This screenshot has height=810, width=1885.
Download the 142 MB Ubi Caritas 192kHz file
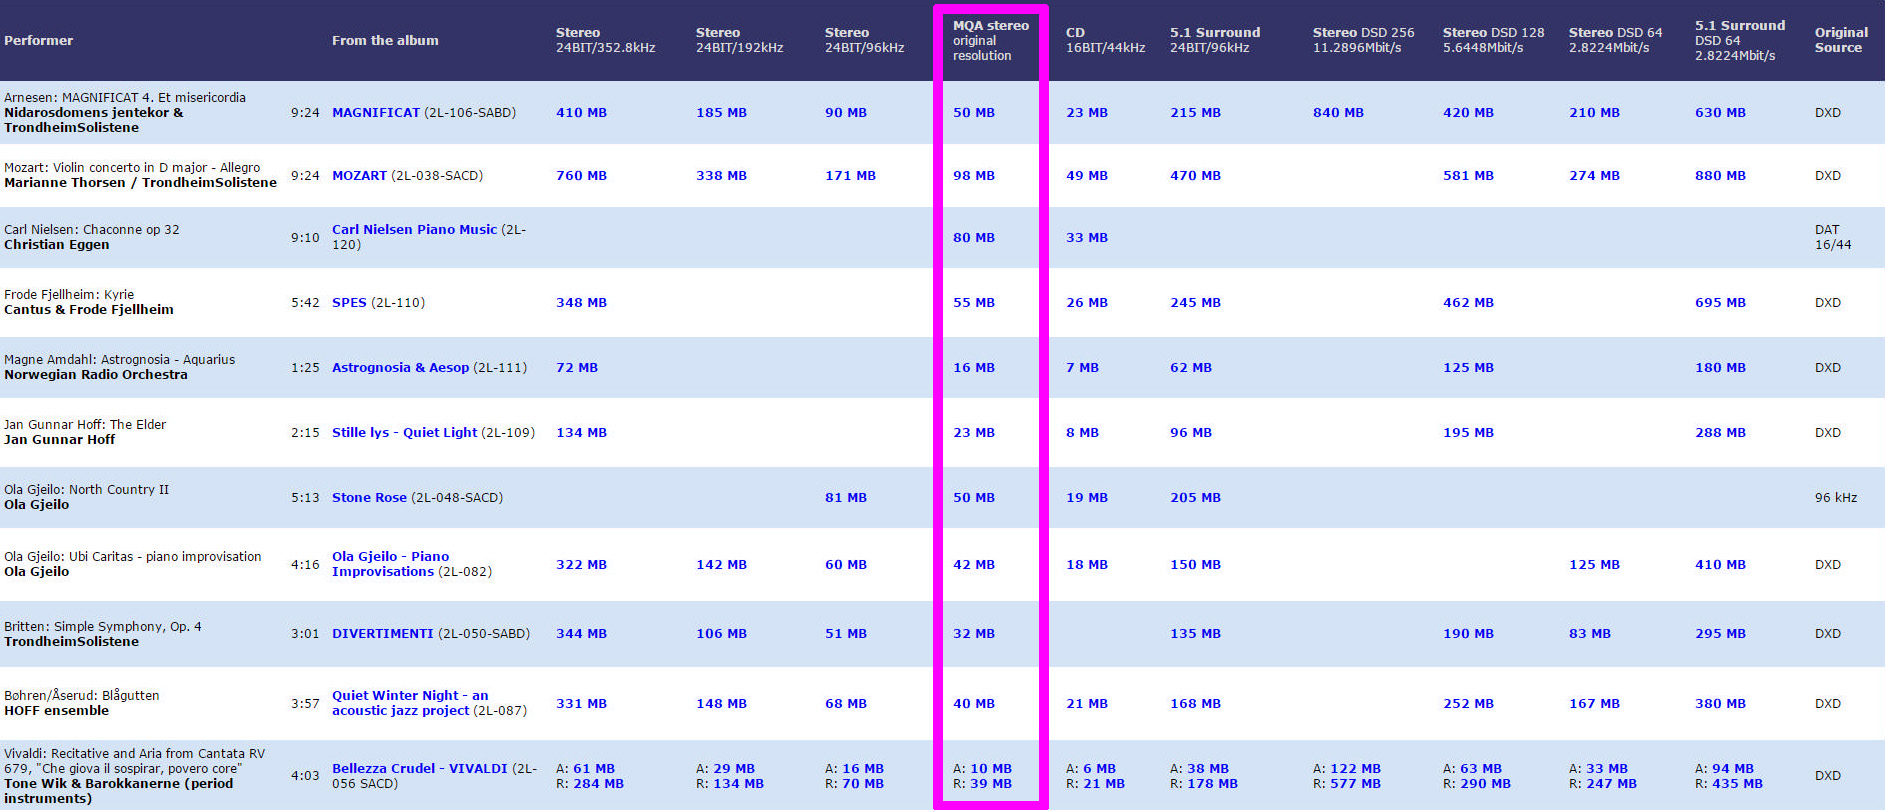click(x=721, y=565)
